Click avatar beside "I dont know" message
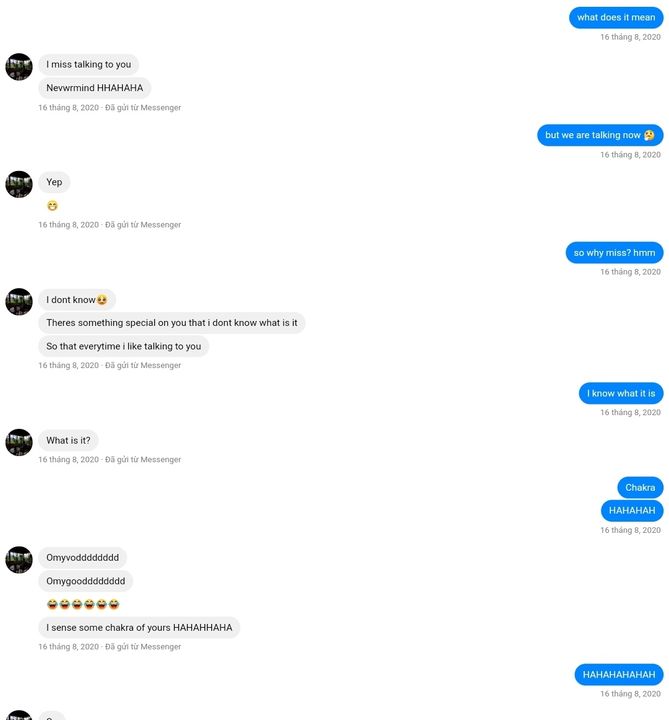Image resolution: width=669 pixels, height=720 pixels. pyautogui.click(x=19, y=302)
